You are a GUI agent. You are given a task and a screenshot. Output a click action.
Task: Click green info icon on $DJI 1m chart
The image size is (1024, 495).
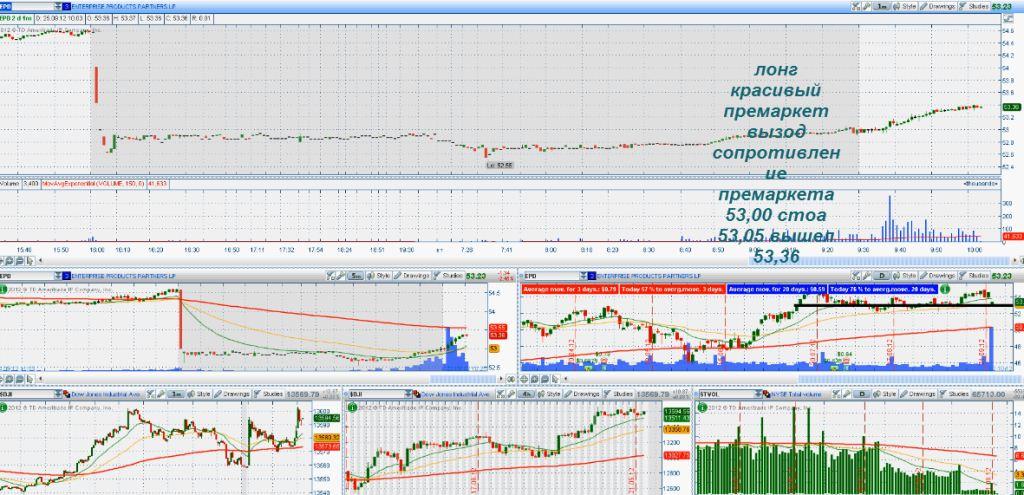[x=3, y=407]
